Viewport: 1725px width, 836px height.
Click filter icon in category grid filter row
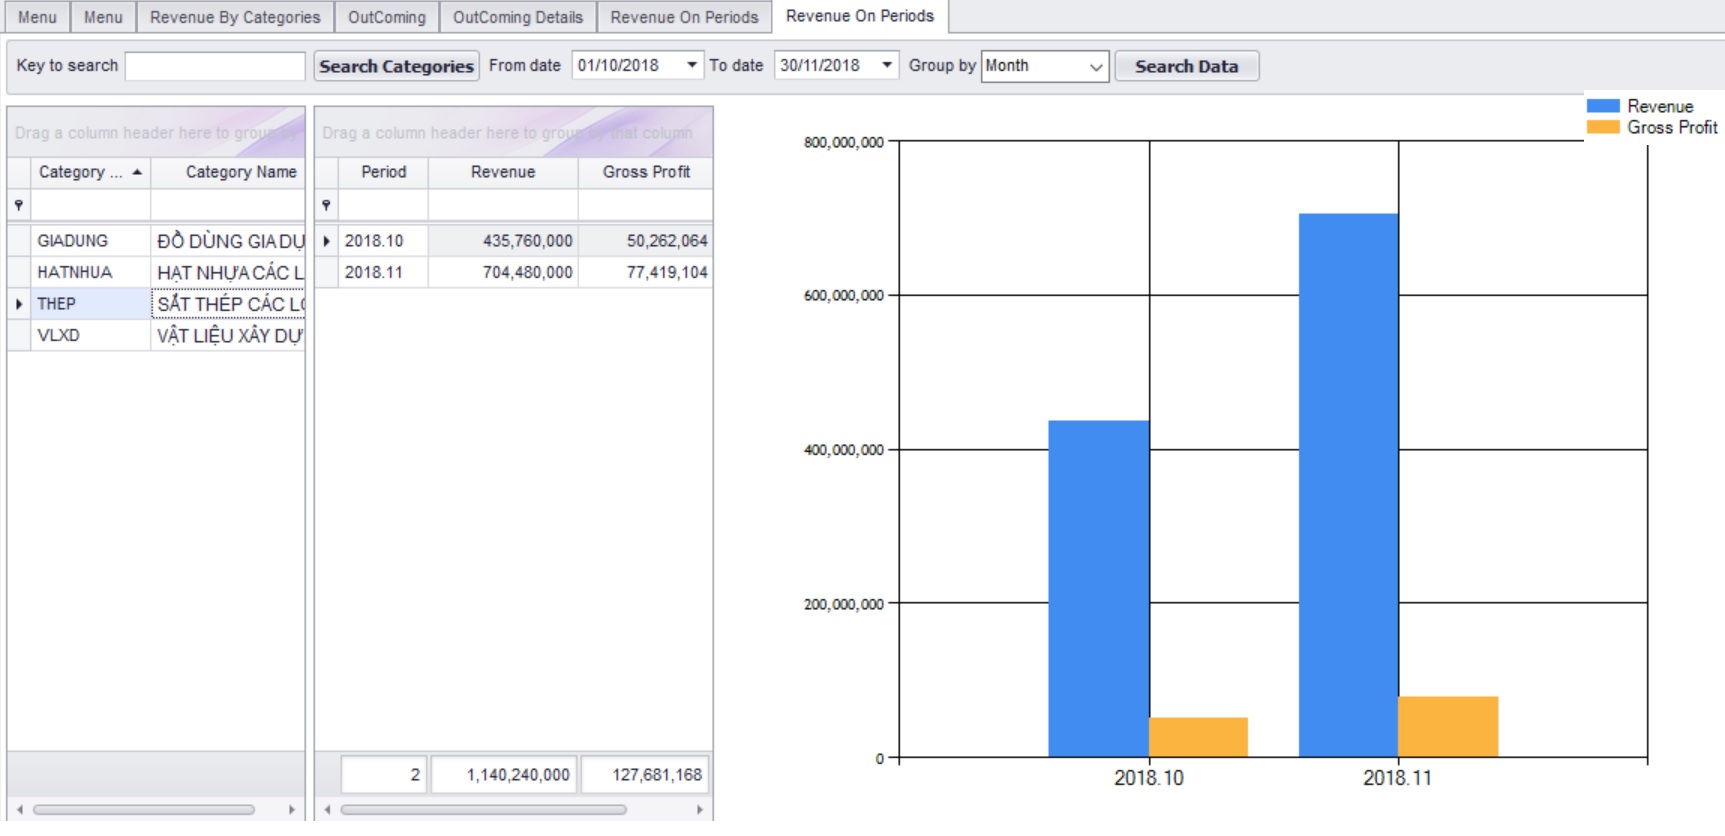[19, 205]
